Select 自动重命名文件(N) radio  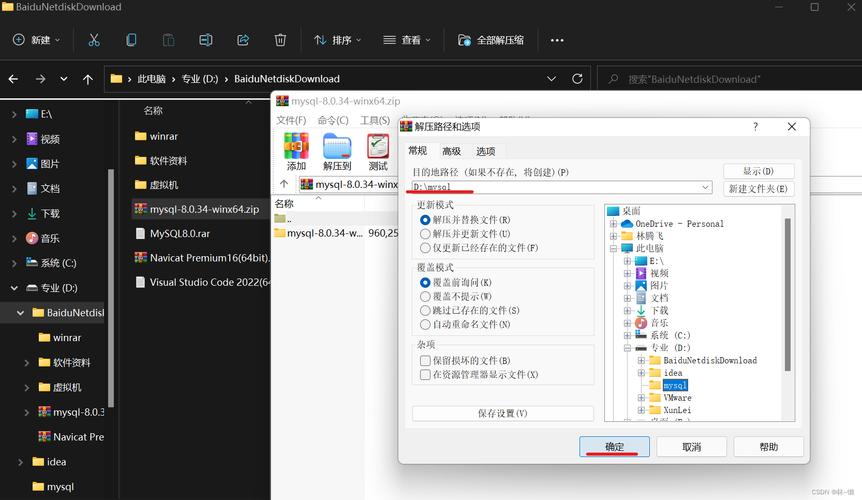click(425, 324)
